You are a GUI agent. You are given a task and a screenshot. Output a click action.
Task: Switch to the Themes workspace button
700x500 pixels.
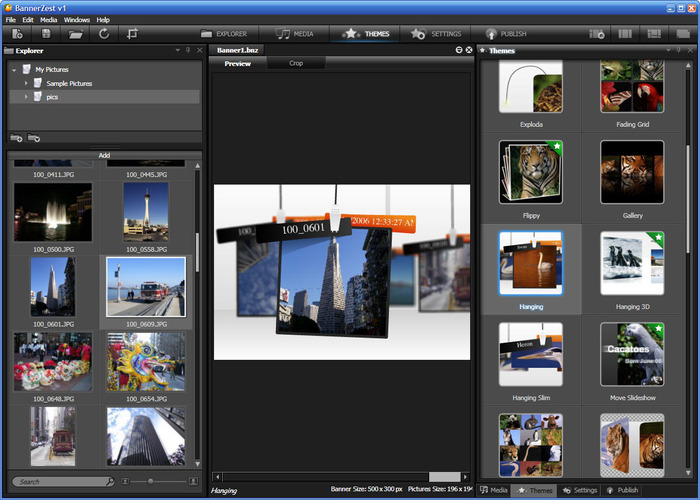(x=365, y=34)
